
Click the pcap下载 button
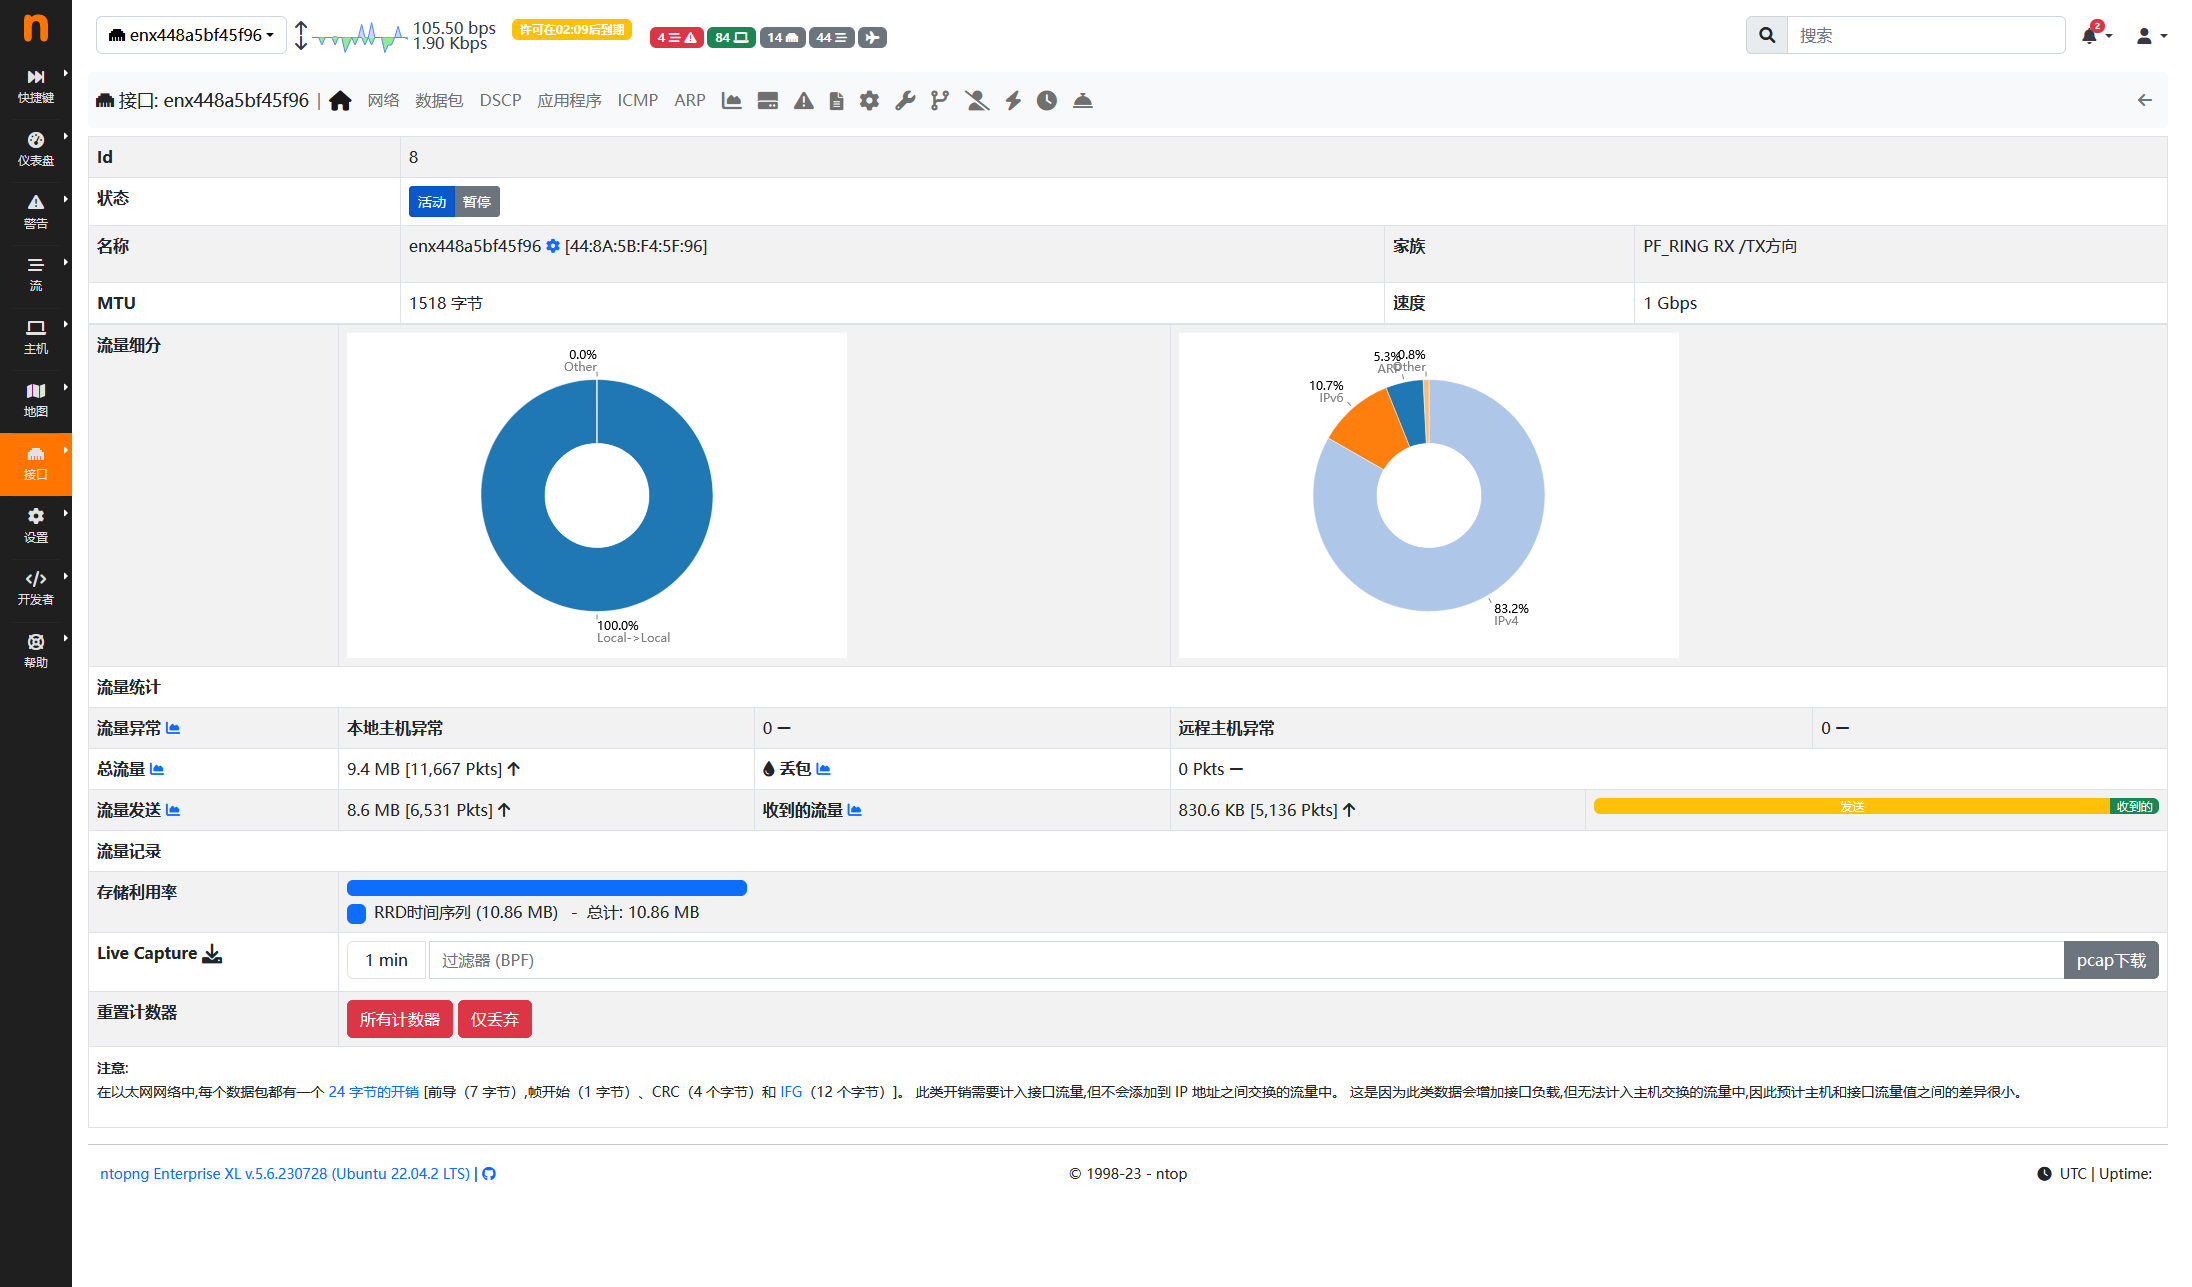[x=2111, y=960]
